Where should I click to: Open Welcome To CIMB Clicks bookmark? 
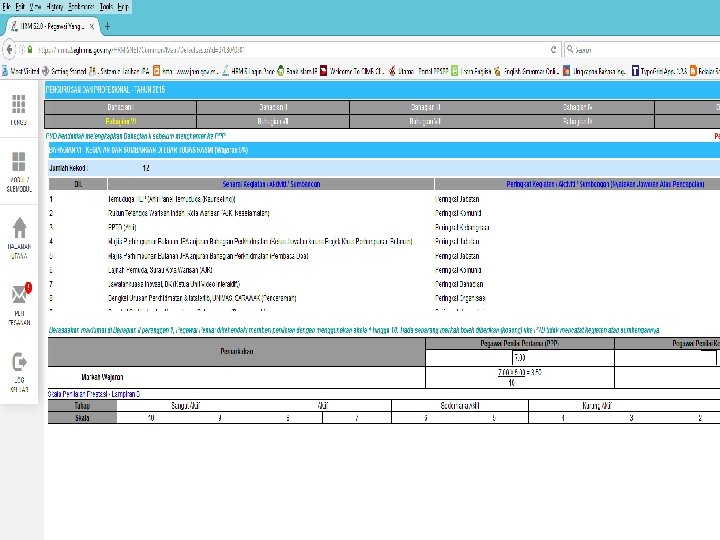pos(352,71)
